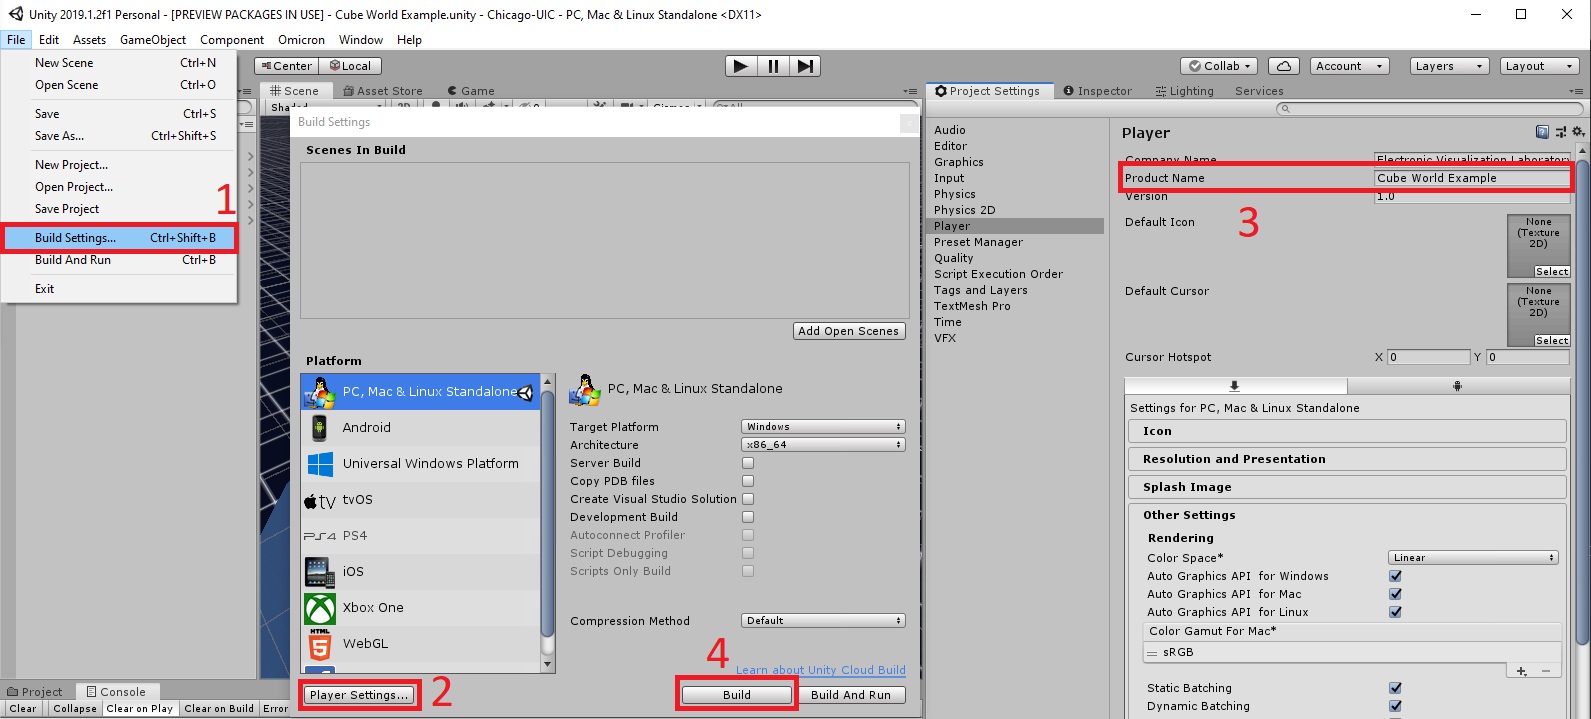Open the cloud services icon button
The height and width of the screenshot is (719, 1591).
point(1284,66)
